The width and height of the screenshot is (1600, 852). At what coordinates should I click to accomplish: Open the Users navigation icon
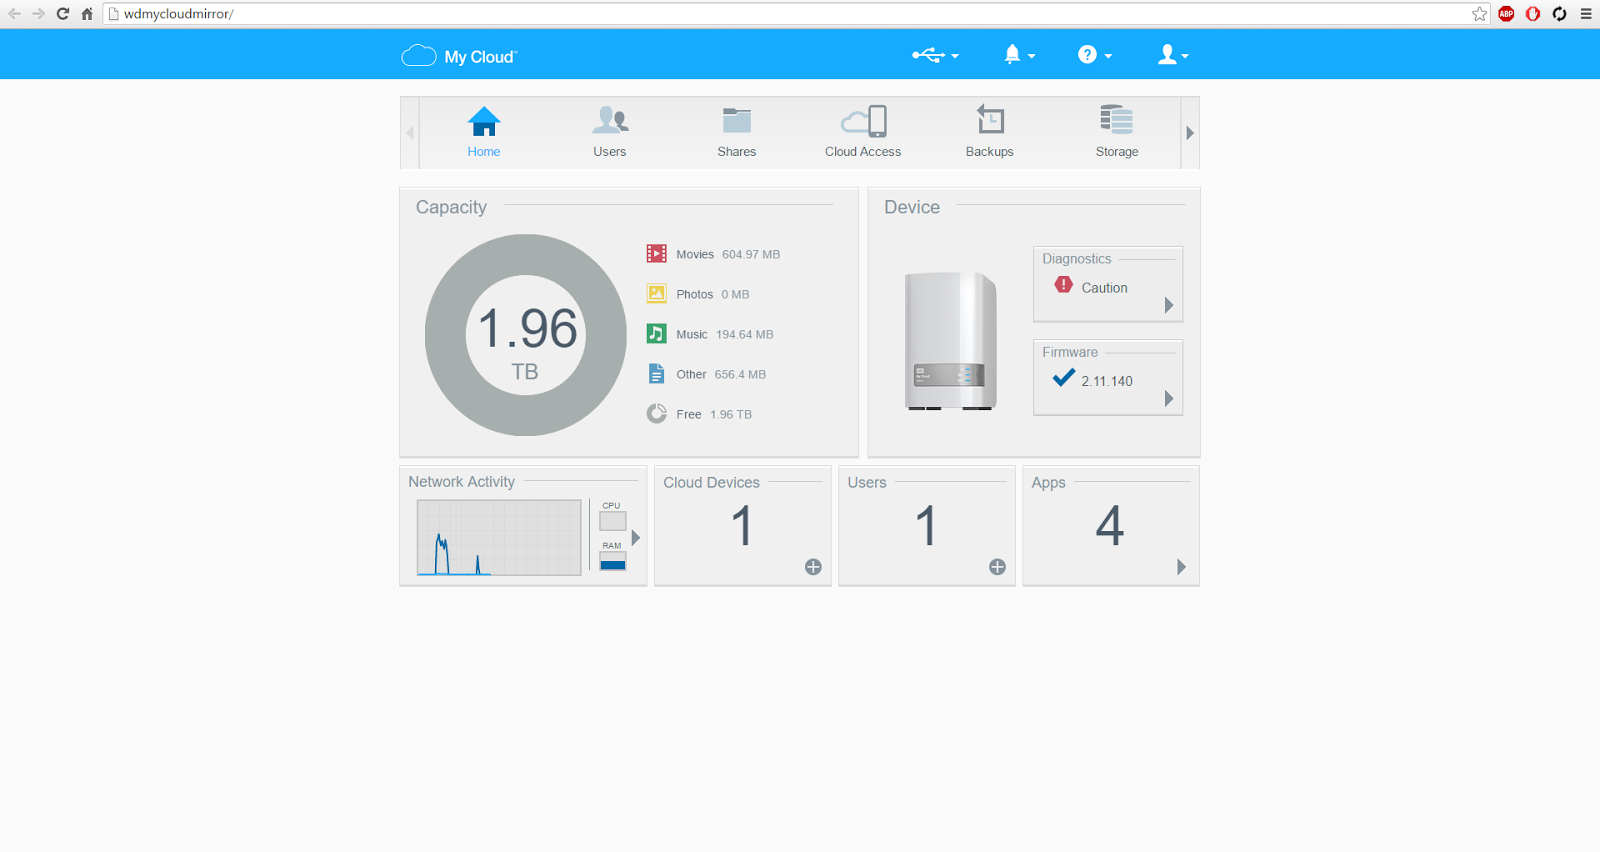(610, 120)
